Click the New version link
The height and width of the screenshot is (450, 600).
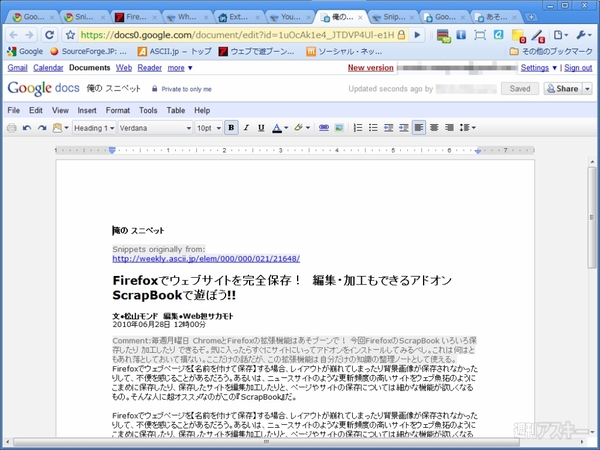[x=370, y=68]
